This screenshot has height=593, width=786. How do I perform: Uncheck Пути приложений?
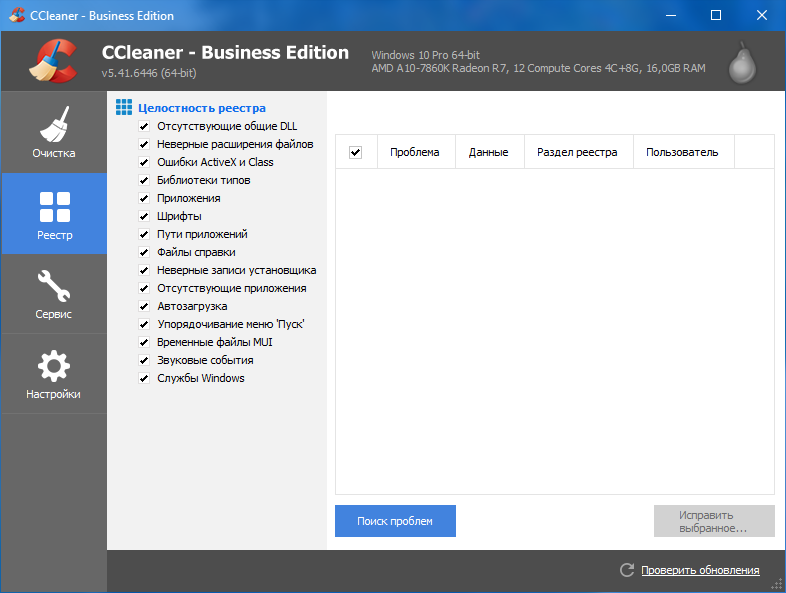point(144,235)
